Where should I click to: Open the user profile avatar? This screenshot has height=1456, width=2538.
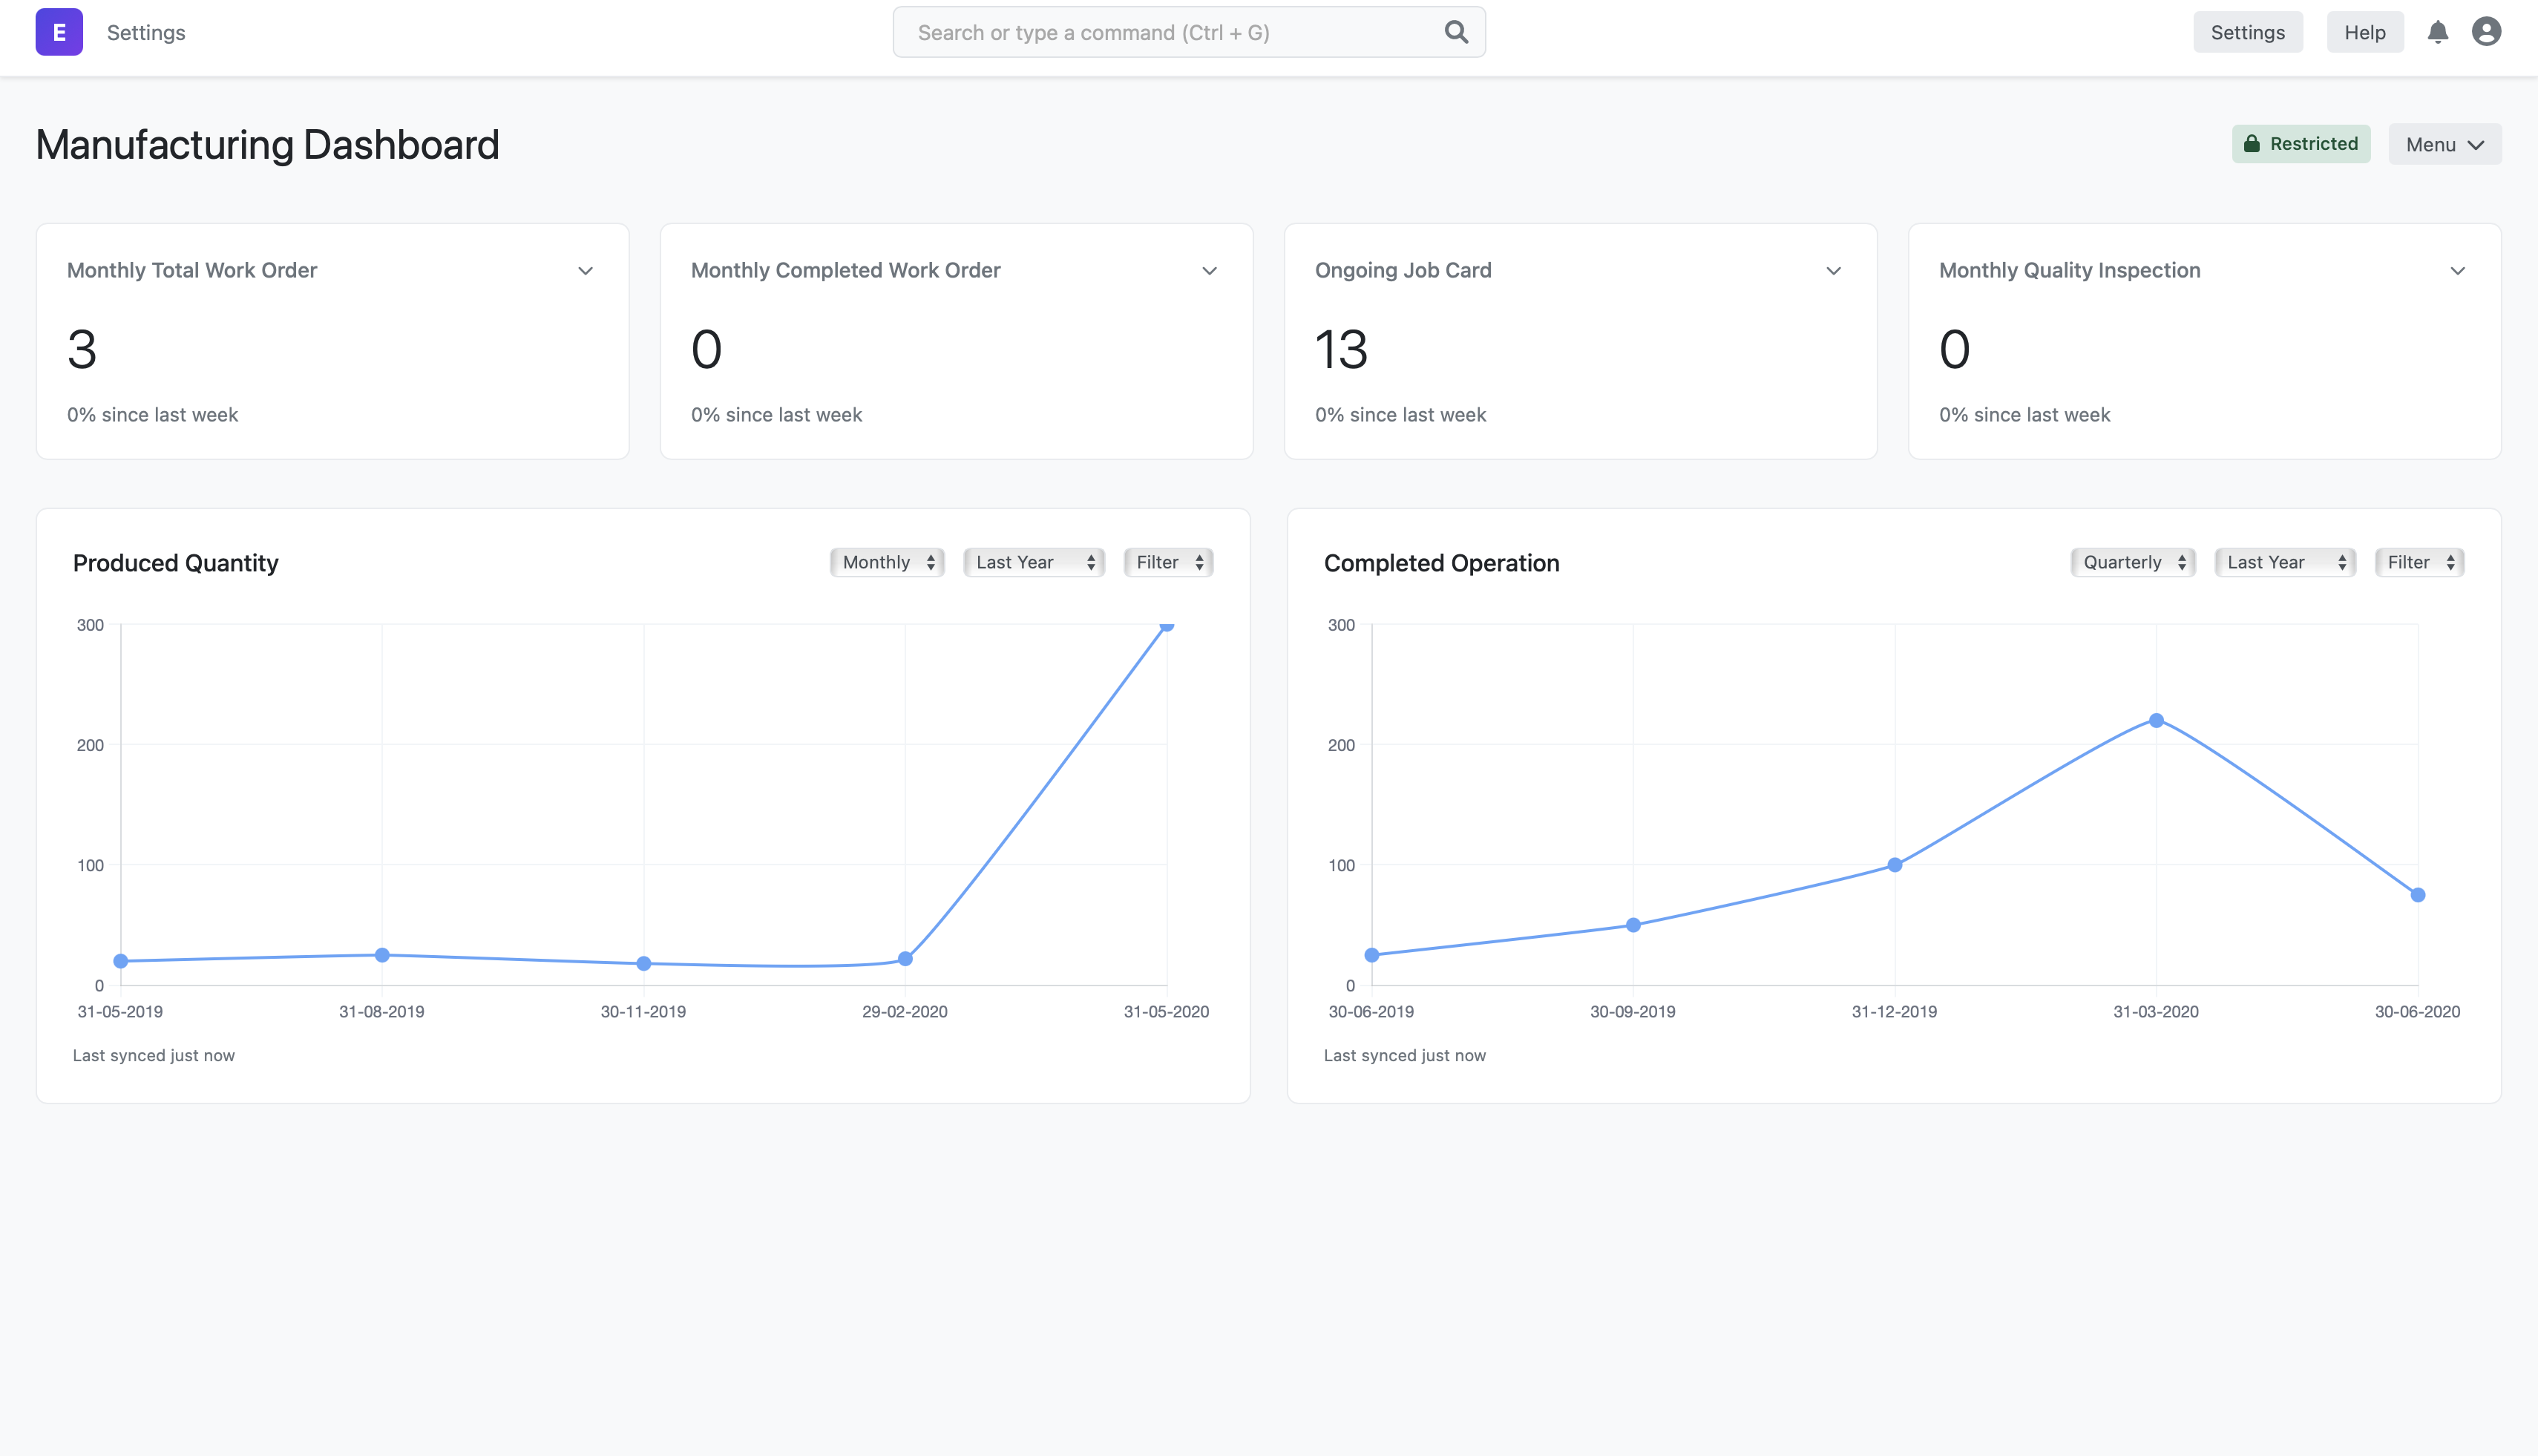(2486, 32)
